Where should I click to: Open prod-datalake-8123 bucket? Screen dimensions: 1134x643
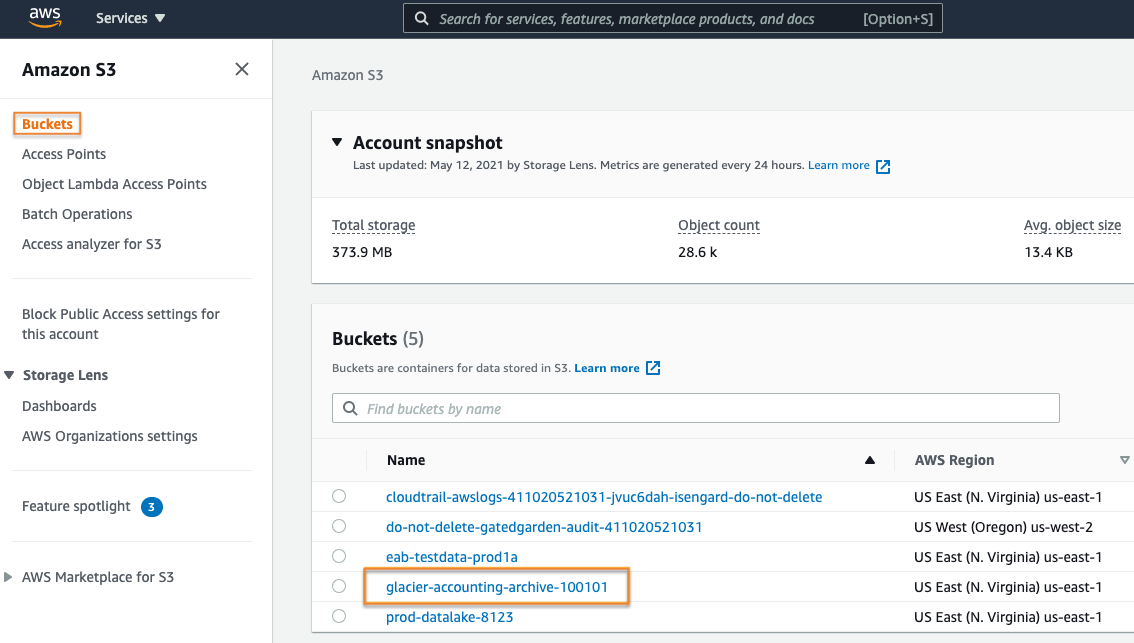(449, 617)
